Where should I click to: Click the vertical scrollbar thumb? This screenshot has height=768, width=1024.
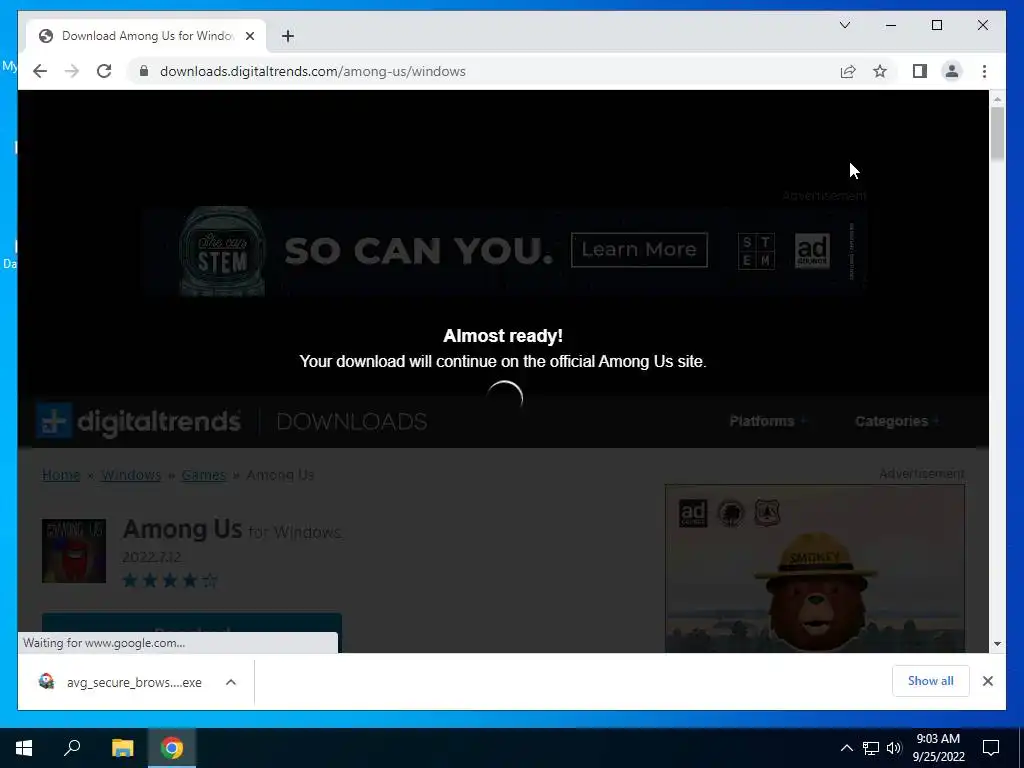coord(997,134)
